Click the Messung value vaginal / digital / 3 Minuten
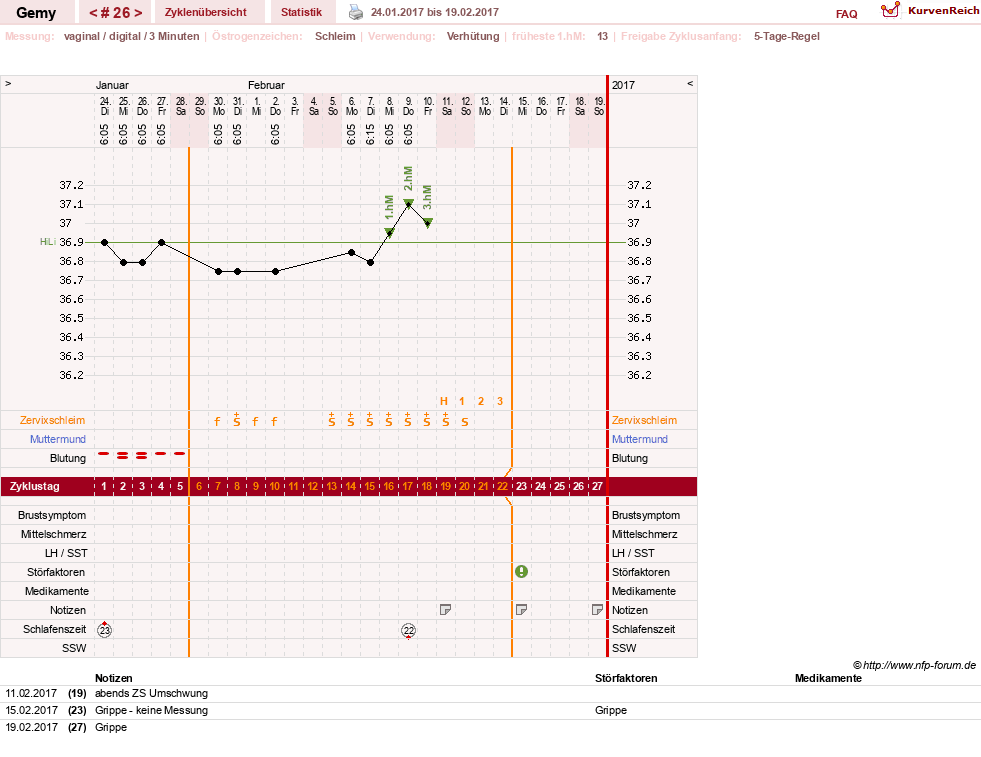The image size is (981, 757). (131, 36)
